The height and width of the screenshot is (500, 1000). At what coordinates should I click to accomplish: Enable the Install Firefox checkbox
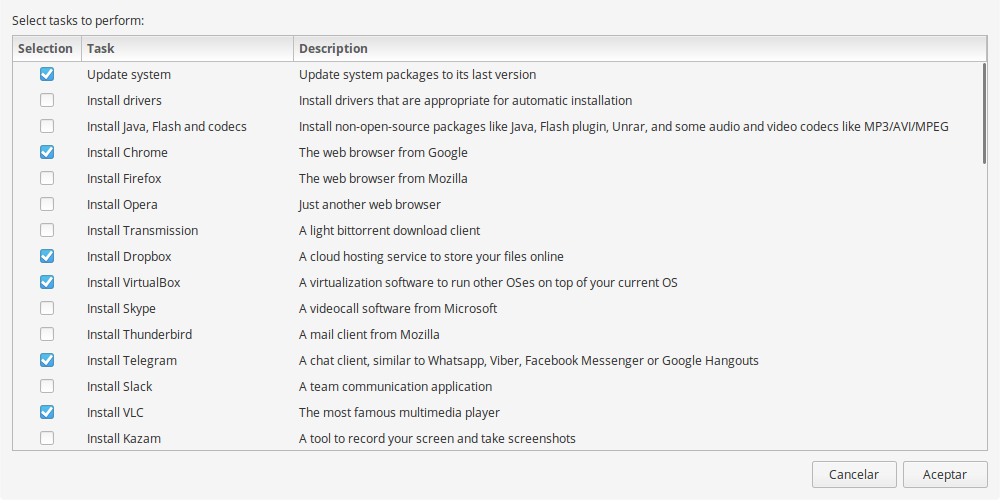pyautogui.click(x=47, y=178)
